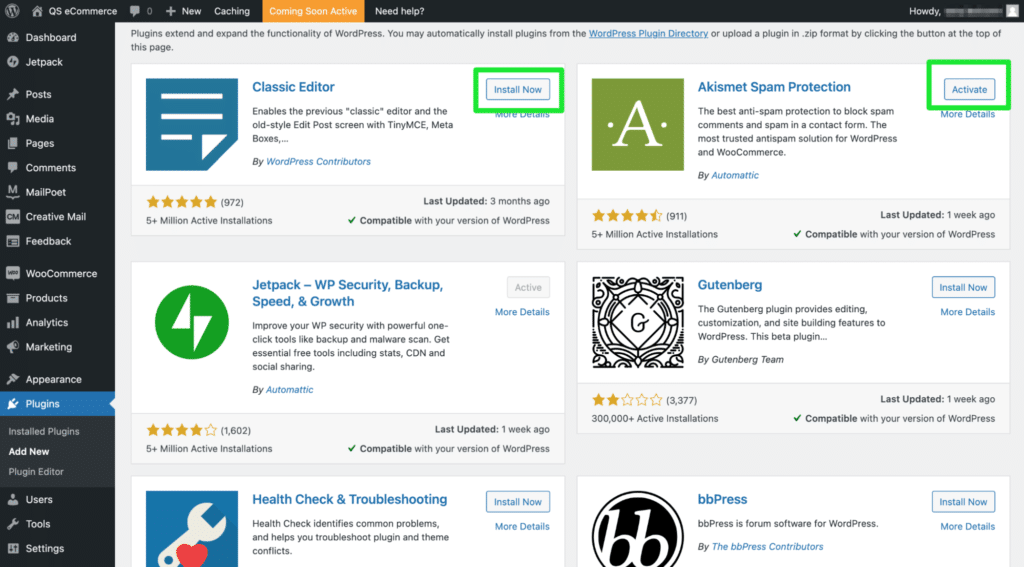The height and width of the screenshot is (567, 1024).
Task: Click the WooCommerce sidebar icon
Action: coord(13,273)
